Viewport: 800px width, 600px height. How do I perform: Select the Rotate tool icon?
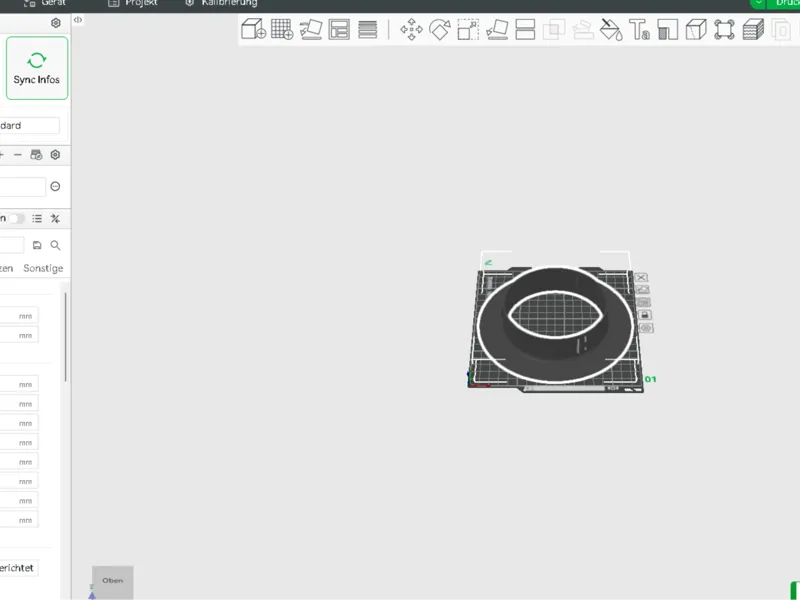(x=440, y=29)
